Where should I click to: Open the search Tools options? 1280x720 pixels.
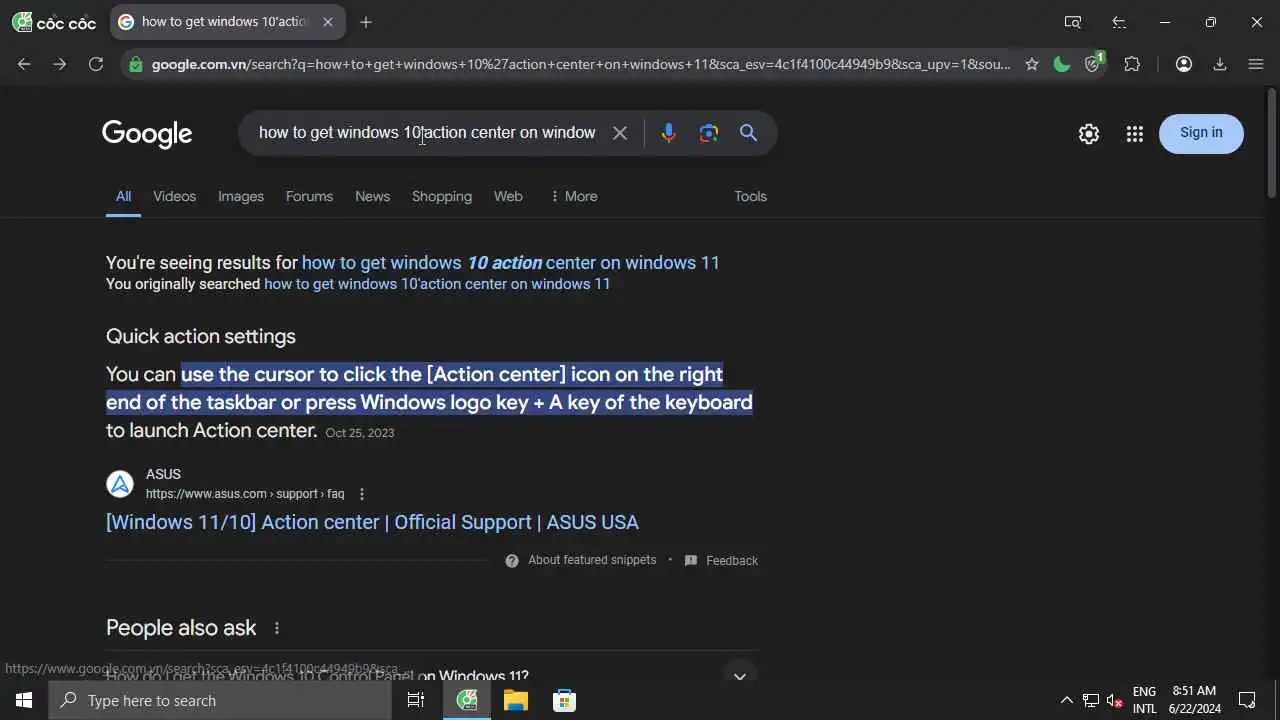[750, 196]
